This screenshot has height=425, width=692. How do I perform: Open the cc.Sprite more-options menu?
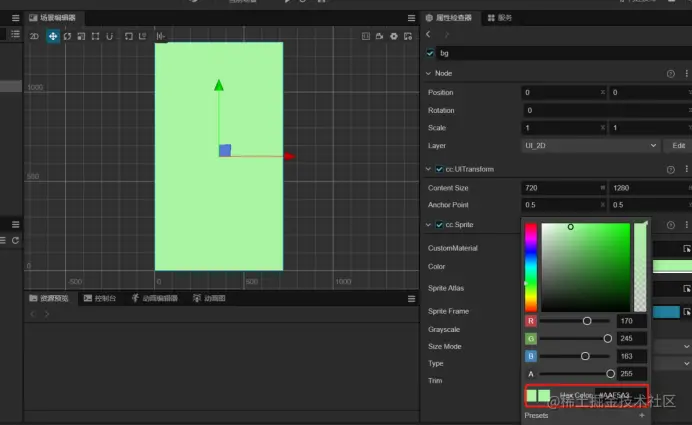(x=686, y=225)
